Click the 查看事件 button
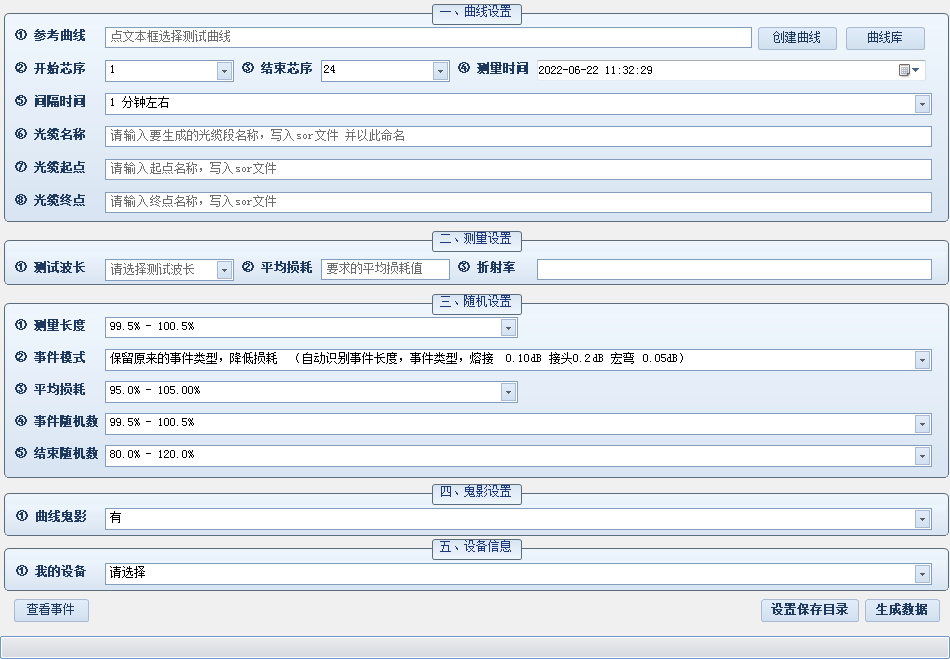 point(51,610)
